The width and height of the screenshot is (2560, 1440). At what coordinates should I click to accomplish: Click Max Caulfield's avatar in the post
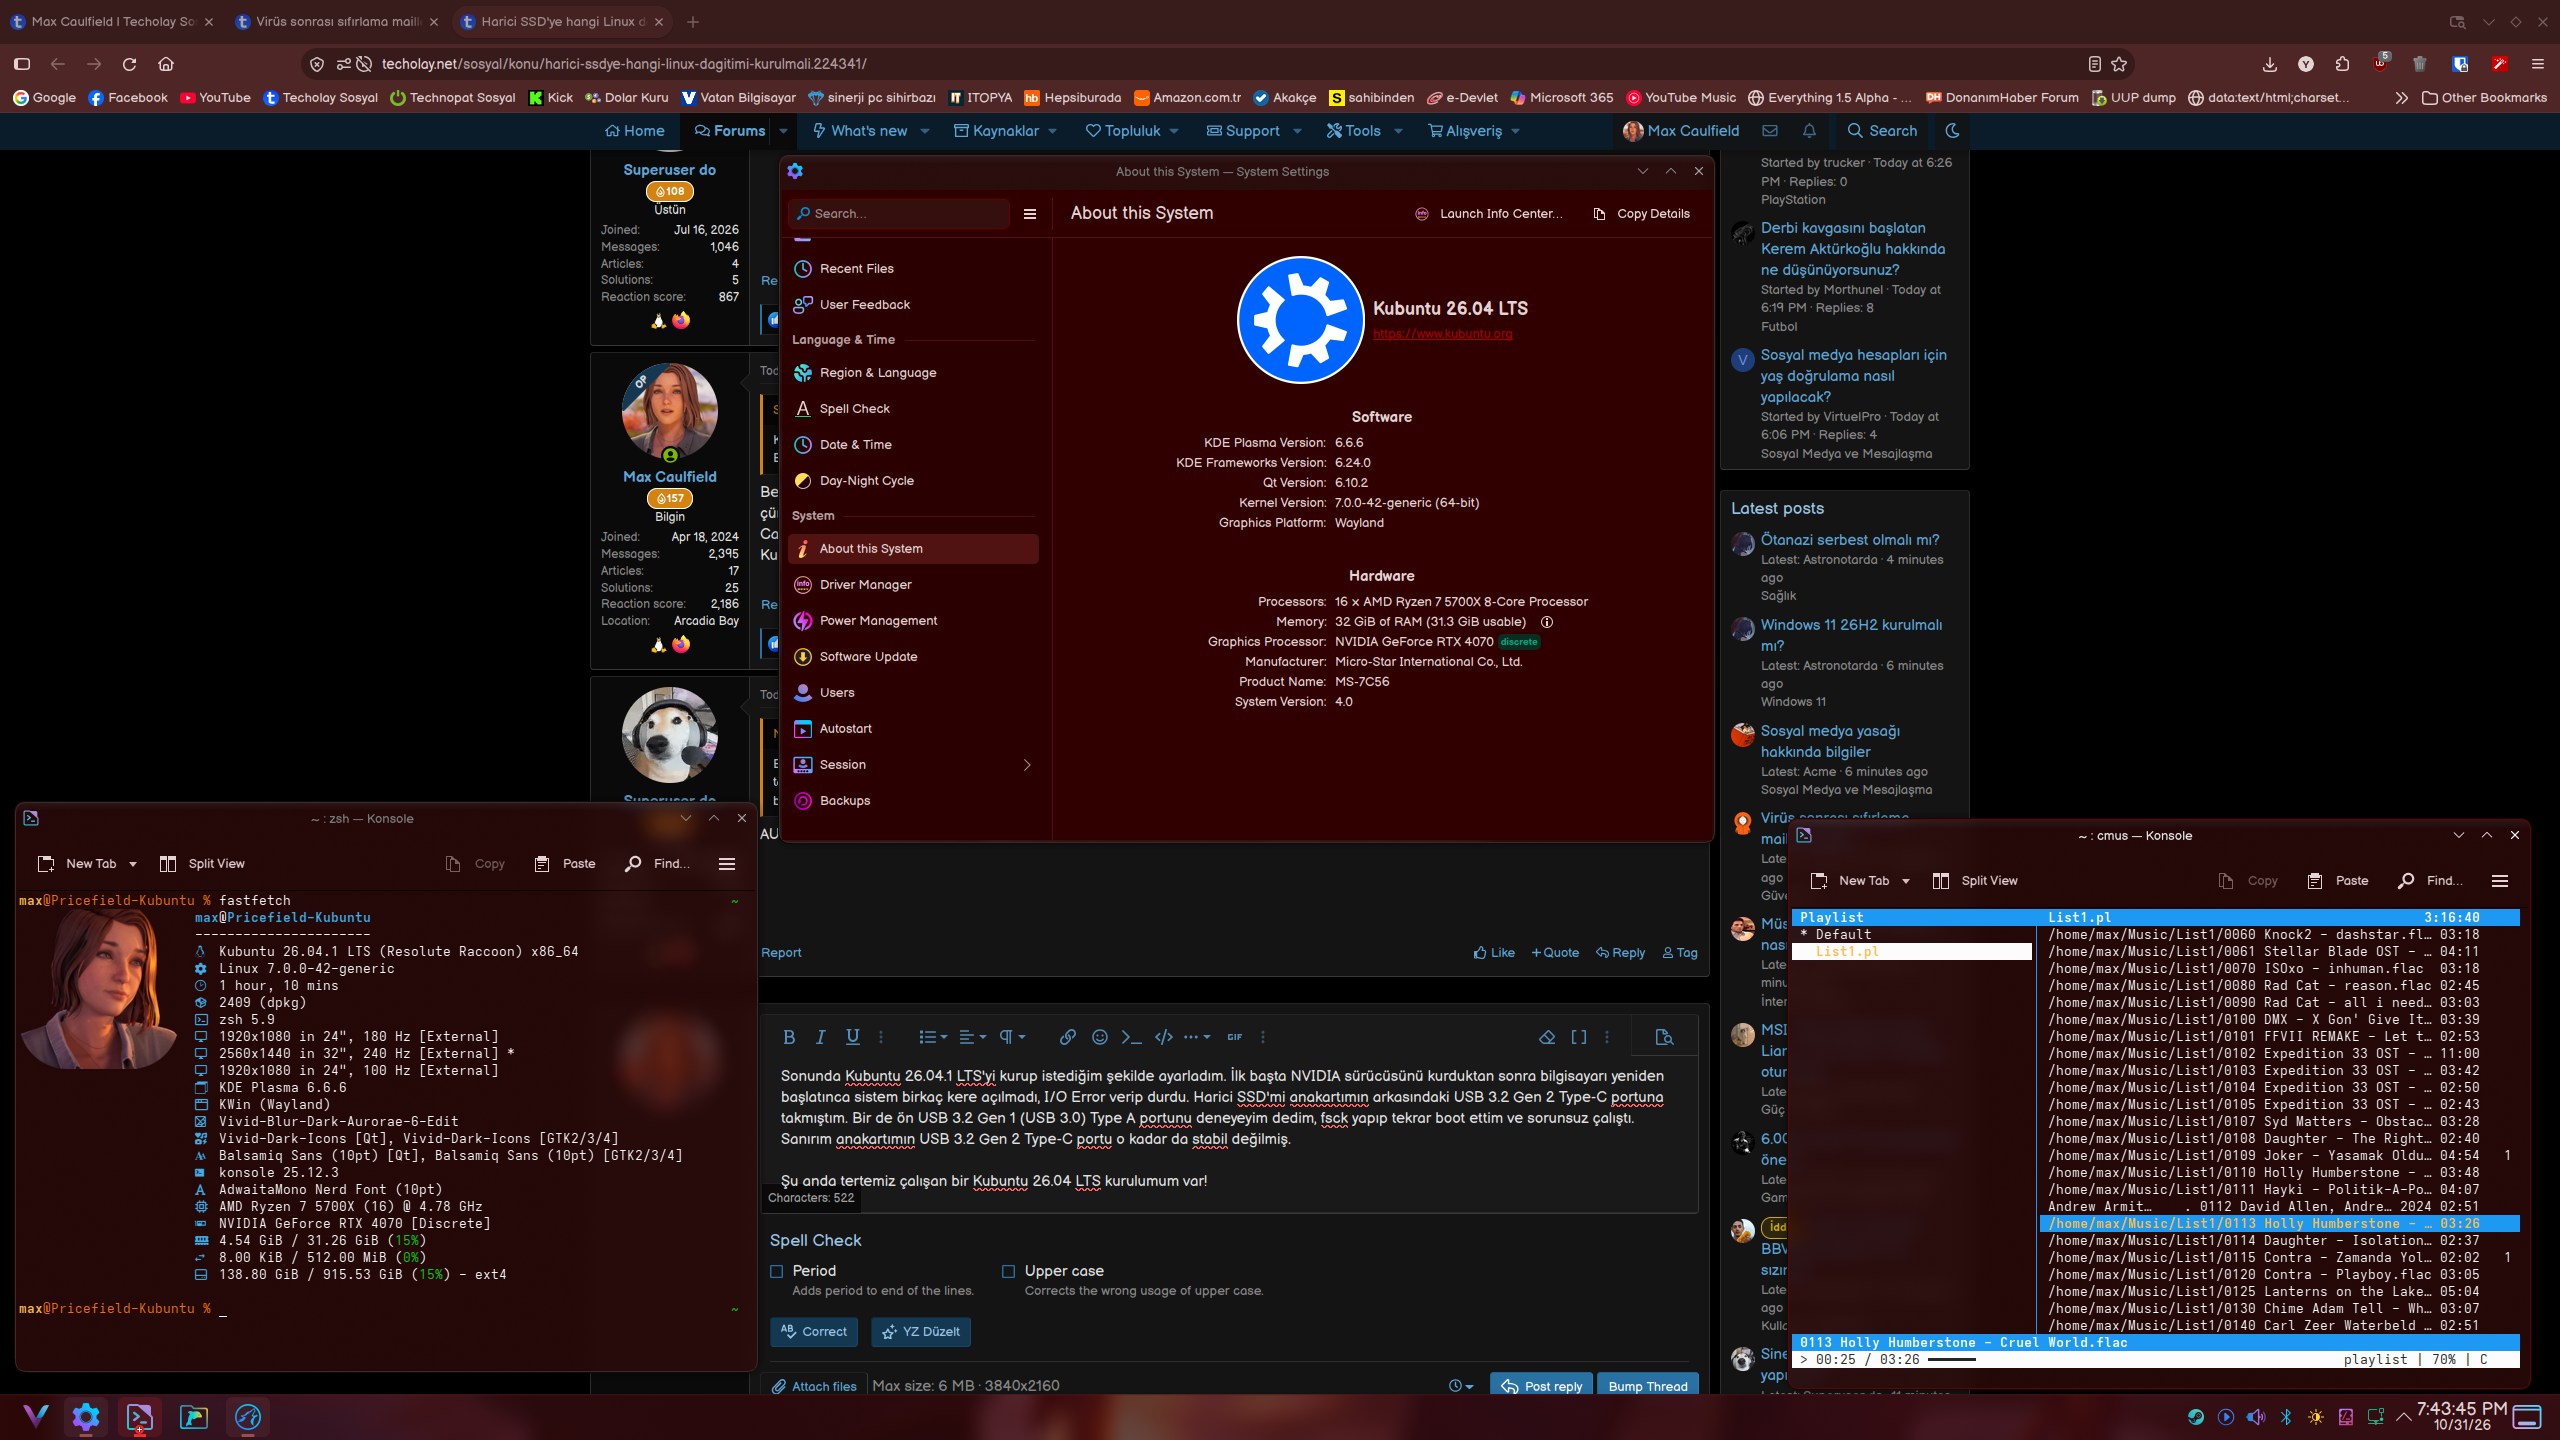pos(670,412)
